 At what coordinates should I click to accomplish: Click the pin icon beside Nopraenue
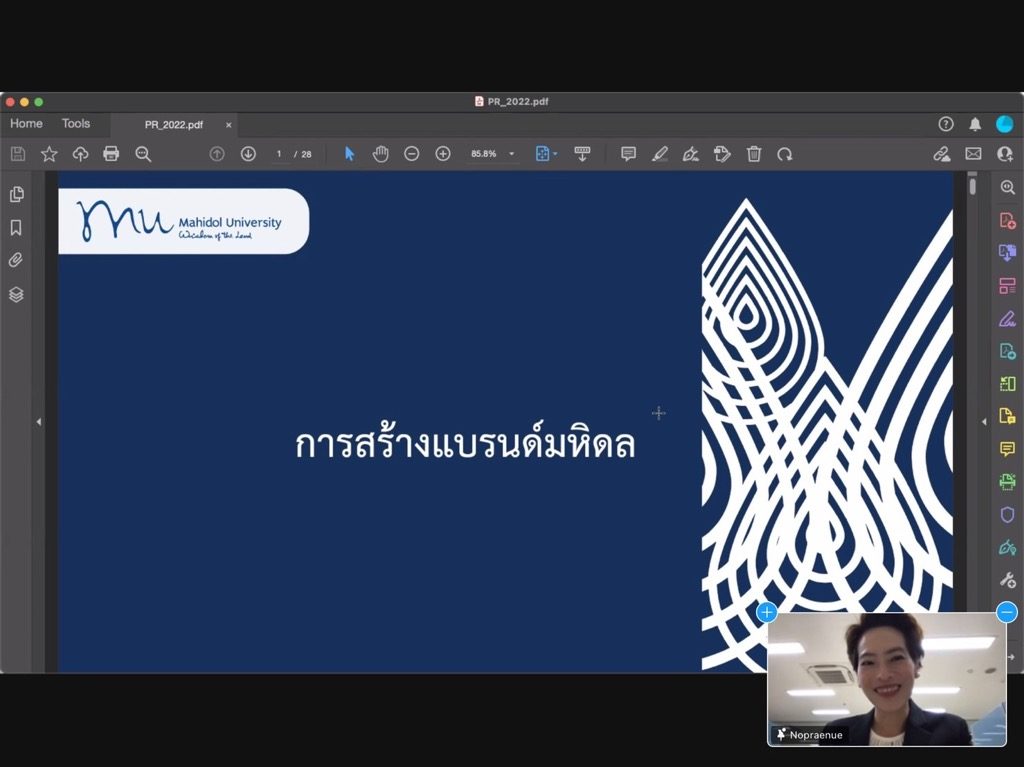click(780, 734)
